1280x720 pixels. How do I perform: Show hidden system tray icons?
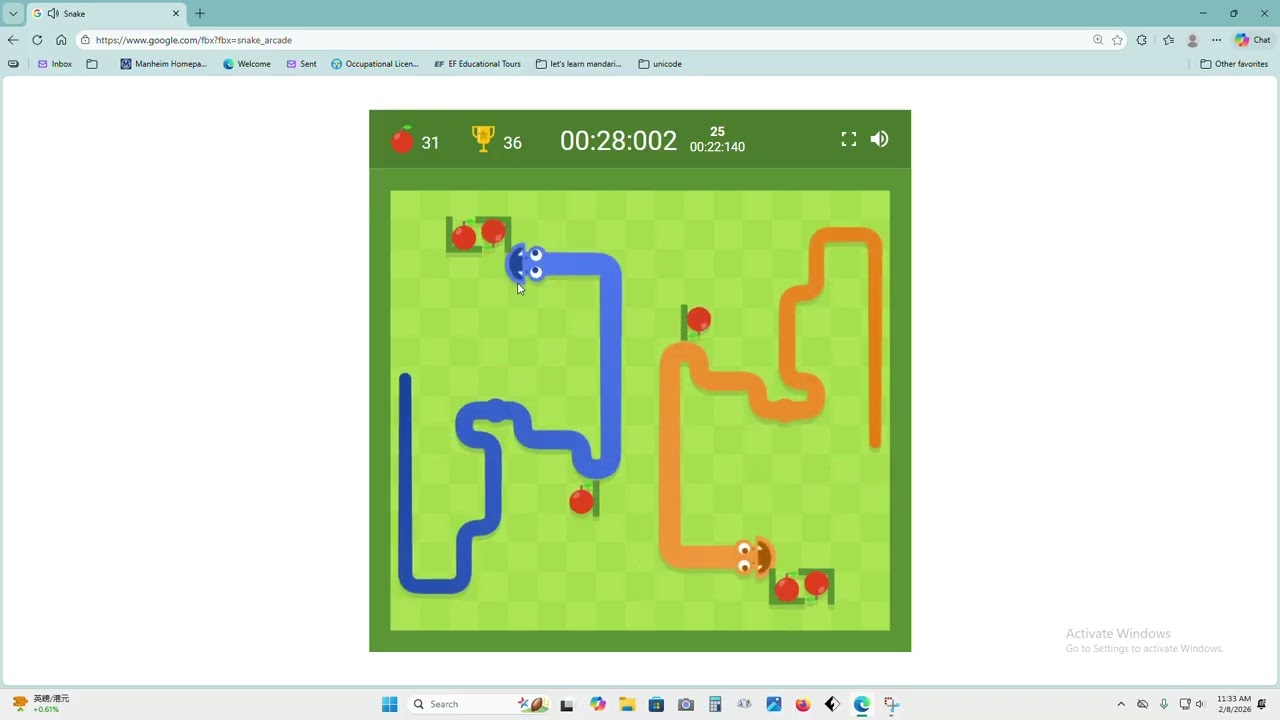pyautogui.click(x=1121, y=704)
